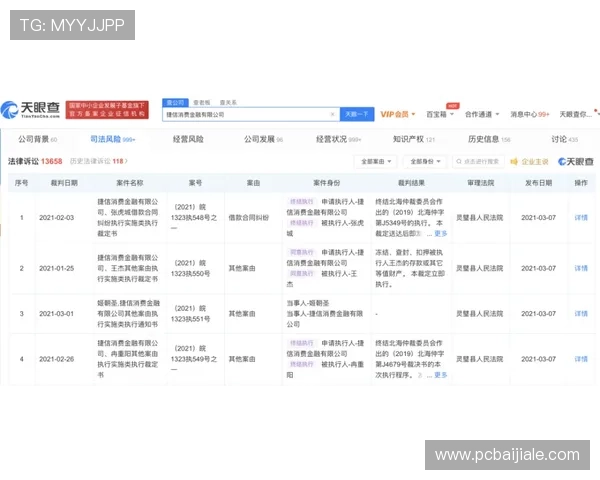Open the Tianyancha logo home link
The height and width of the screenshot is (480, 600).
(31, 110)
